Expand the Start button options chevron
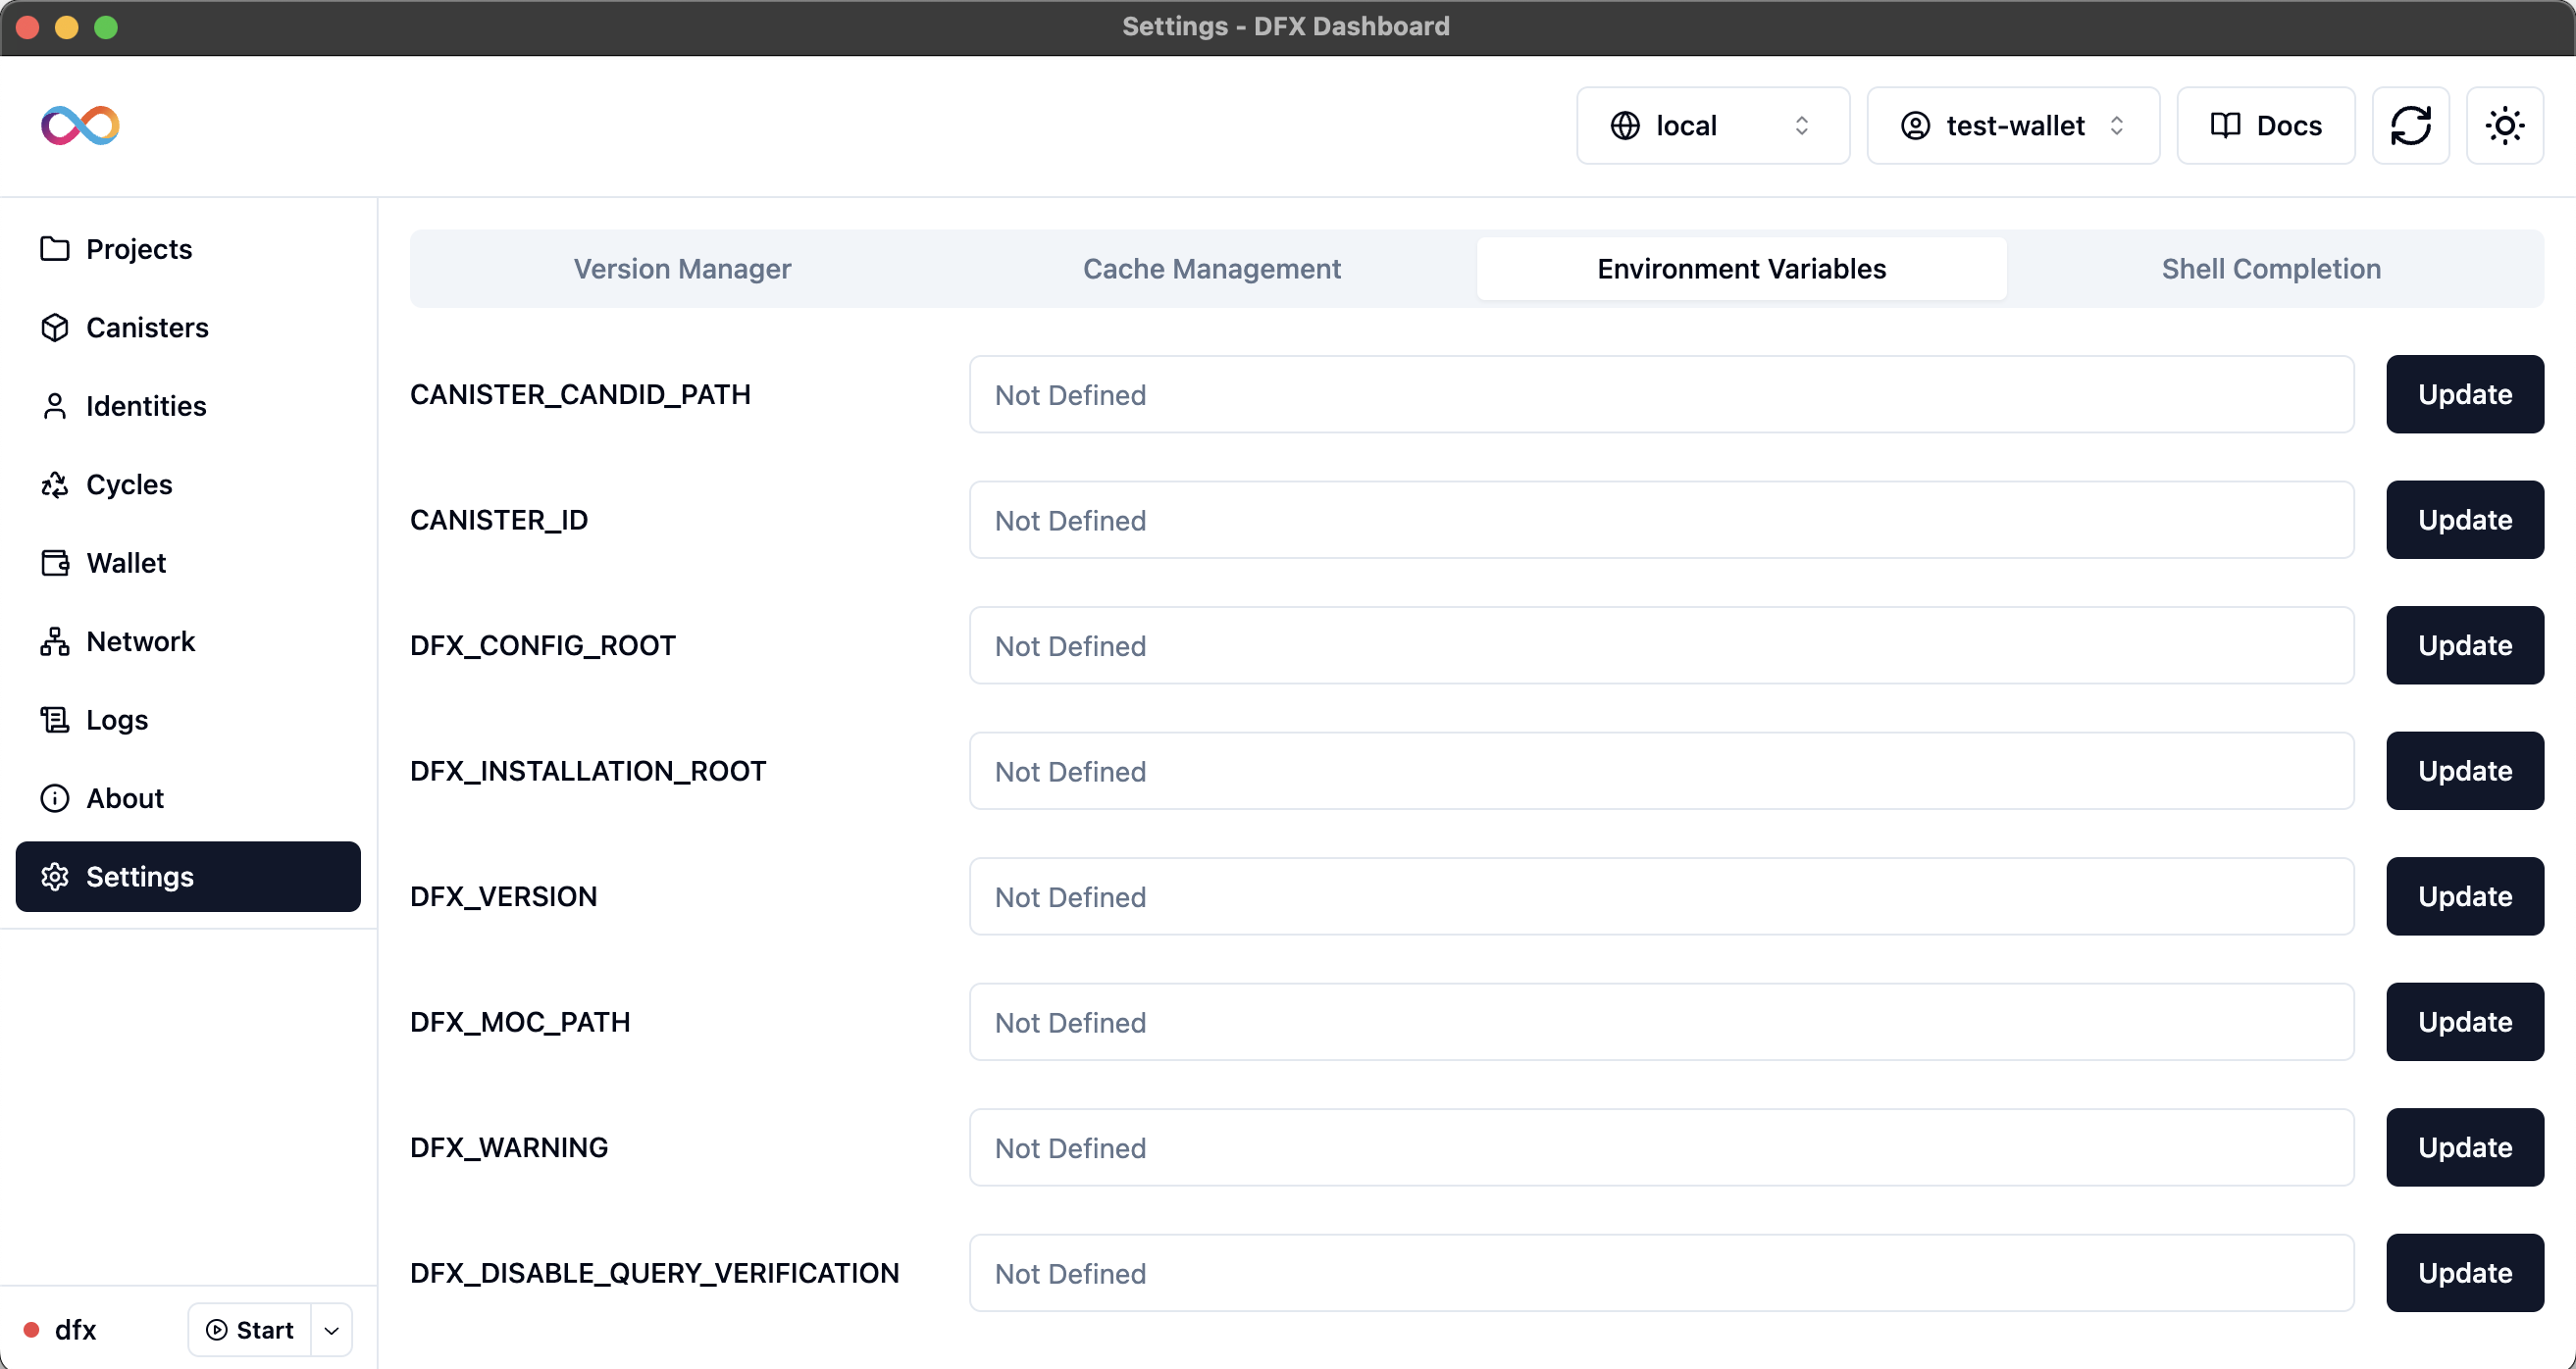The width and height of the screenshot is (2576, 1369). 331,1330
